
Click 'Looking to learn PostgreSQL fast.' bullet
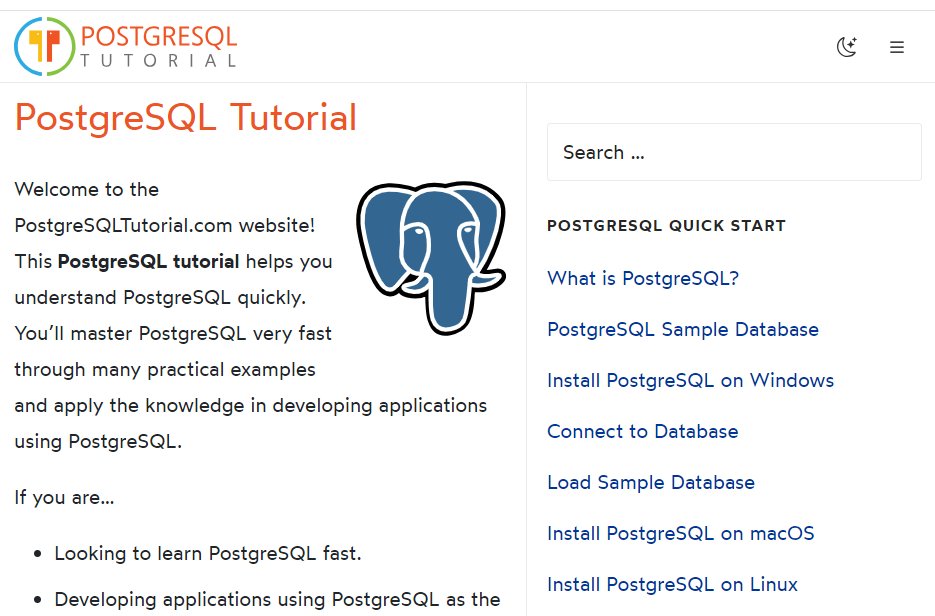pos(208,553)
